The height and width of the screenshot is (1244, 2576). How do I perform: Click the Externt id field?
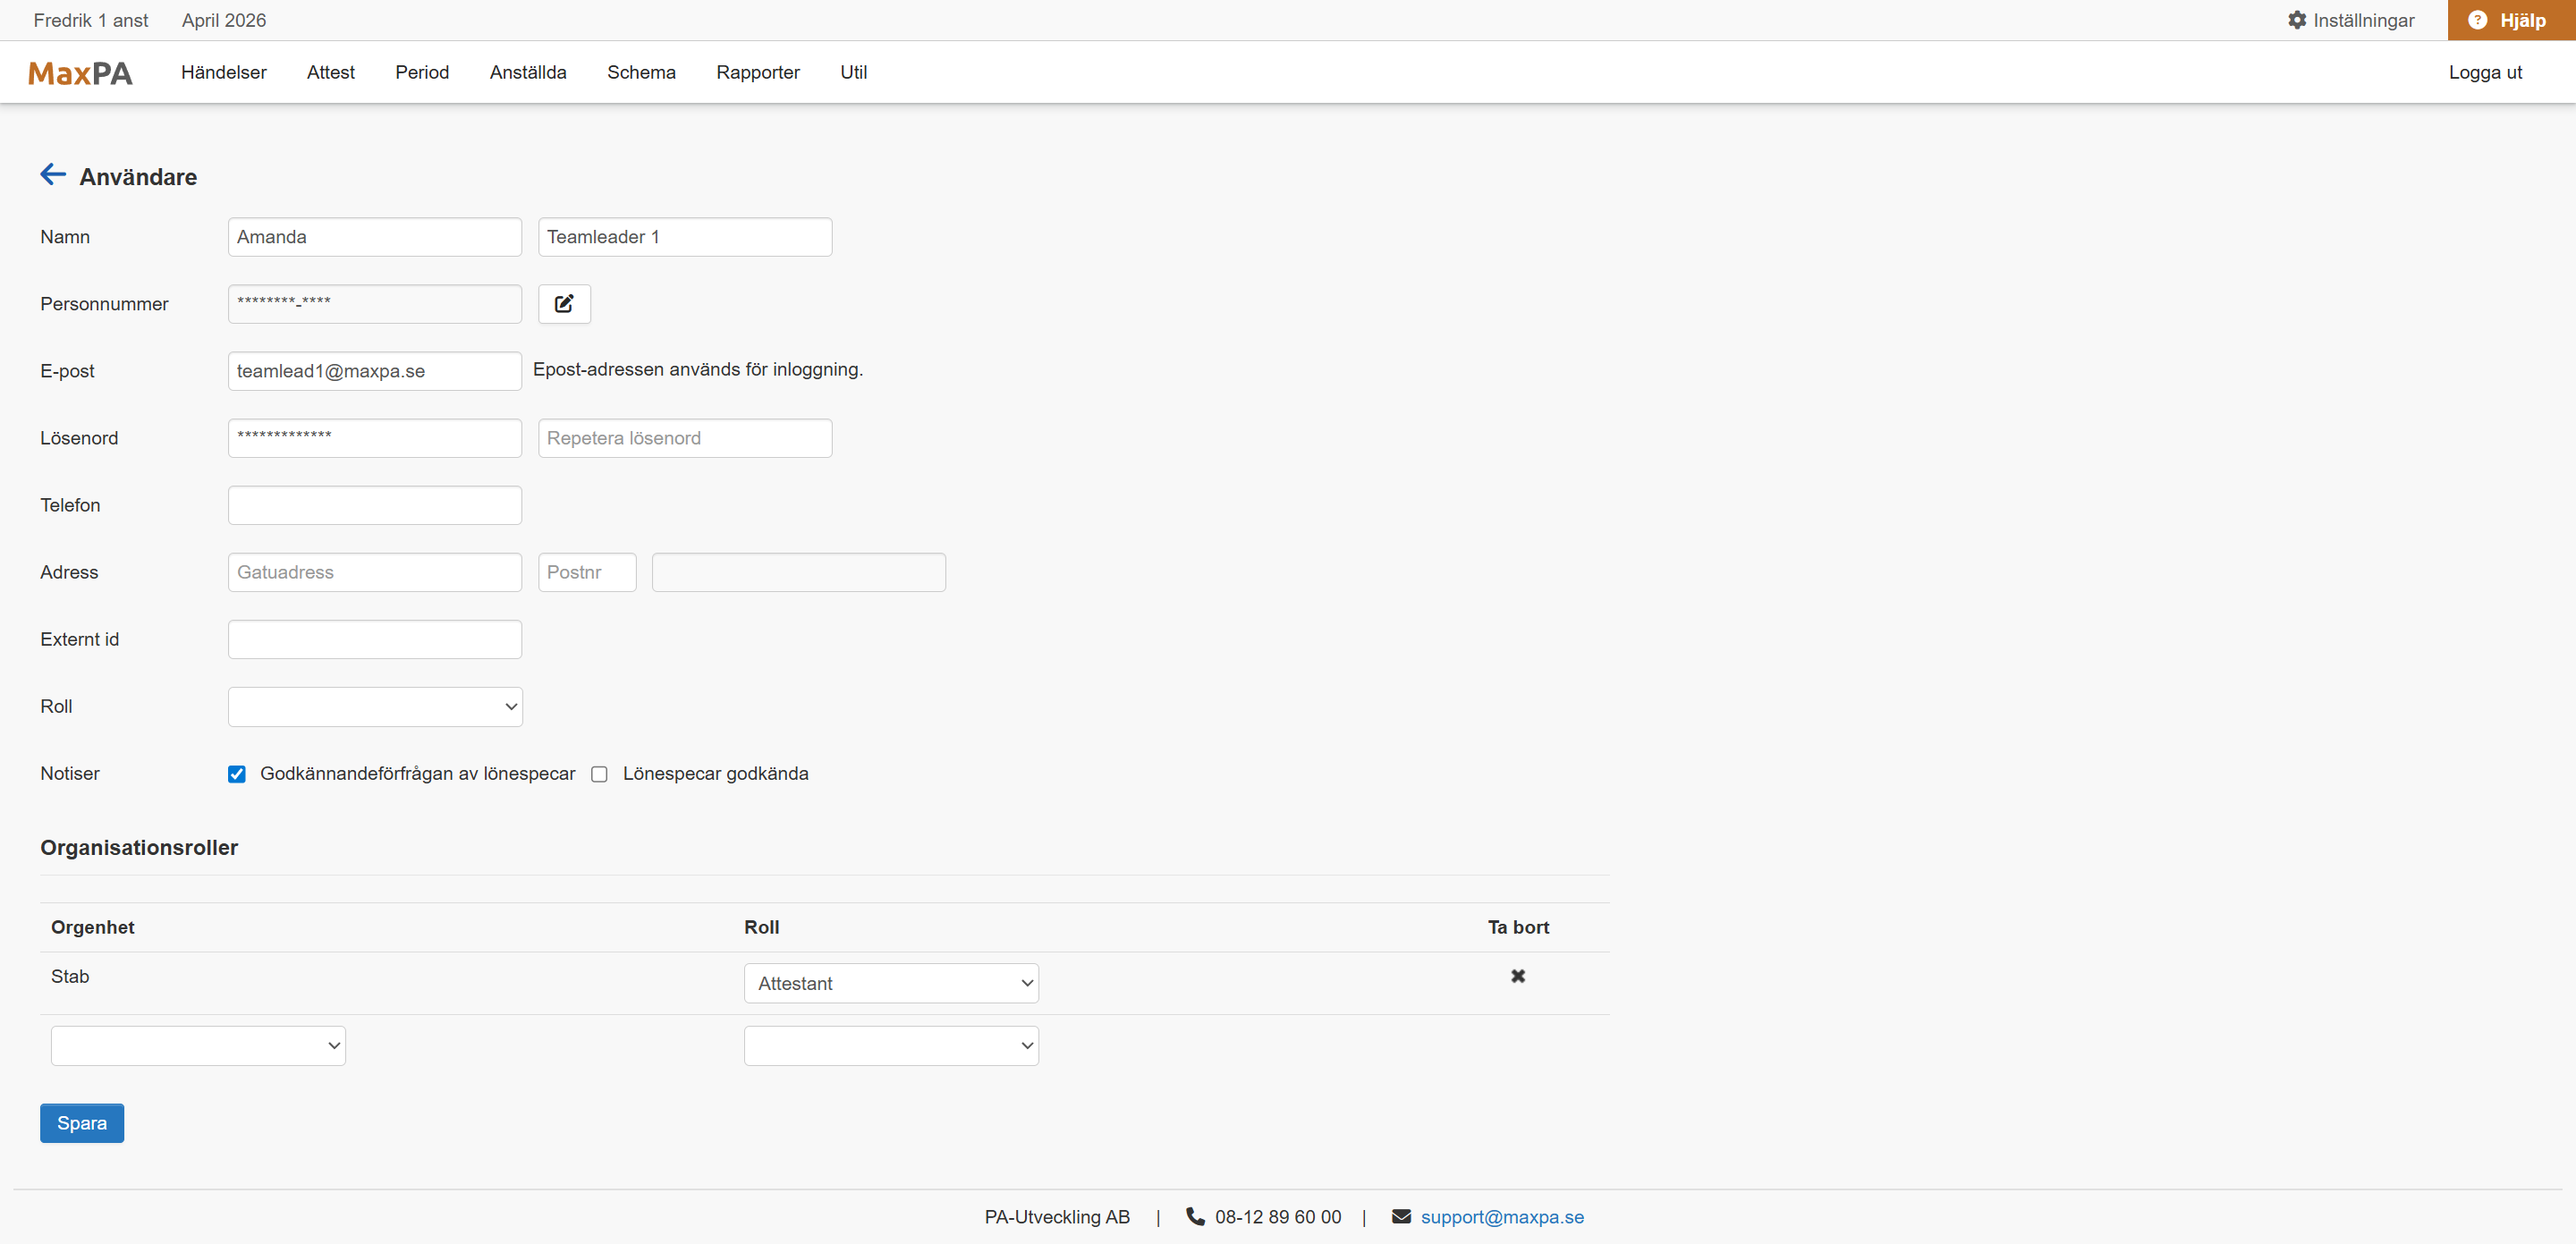375,639
